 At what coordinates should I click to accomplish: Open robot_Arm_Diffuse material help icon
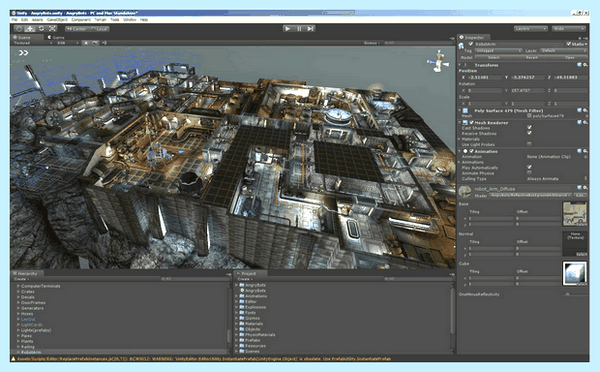579,188
